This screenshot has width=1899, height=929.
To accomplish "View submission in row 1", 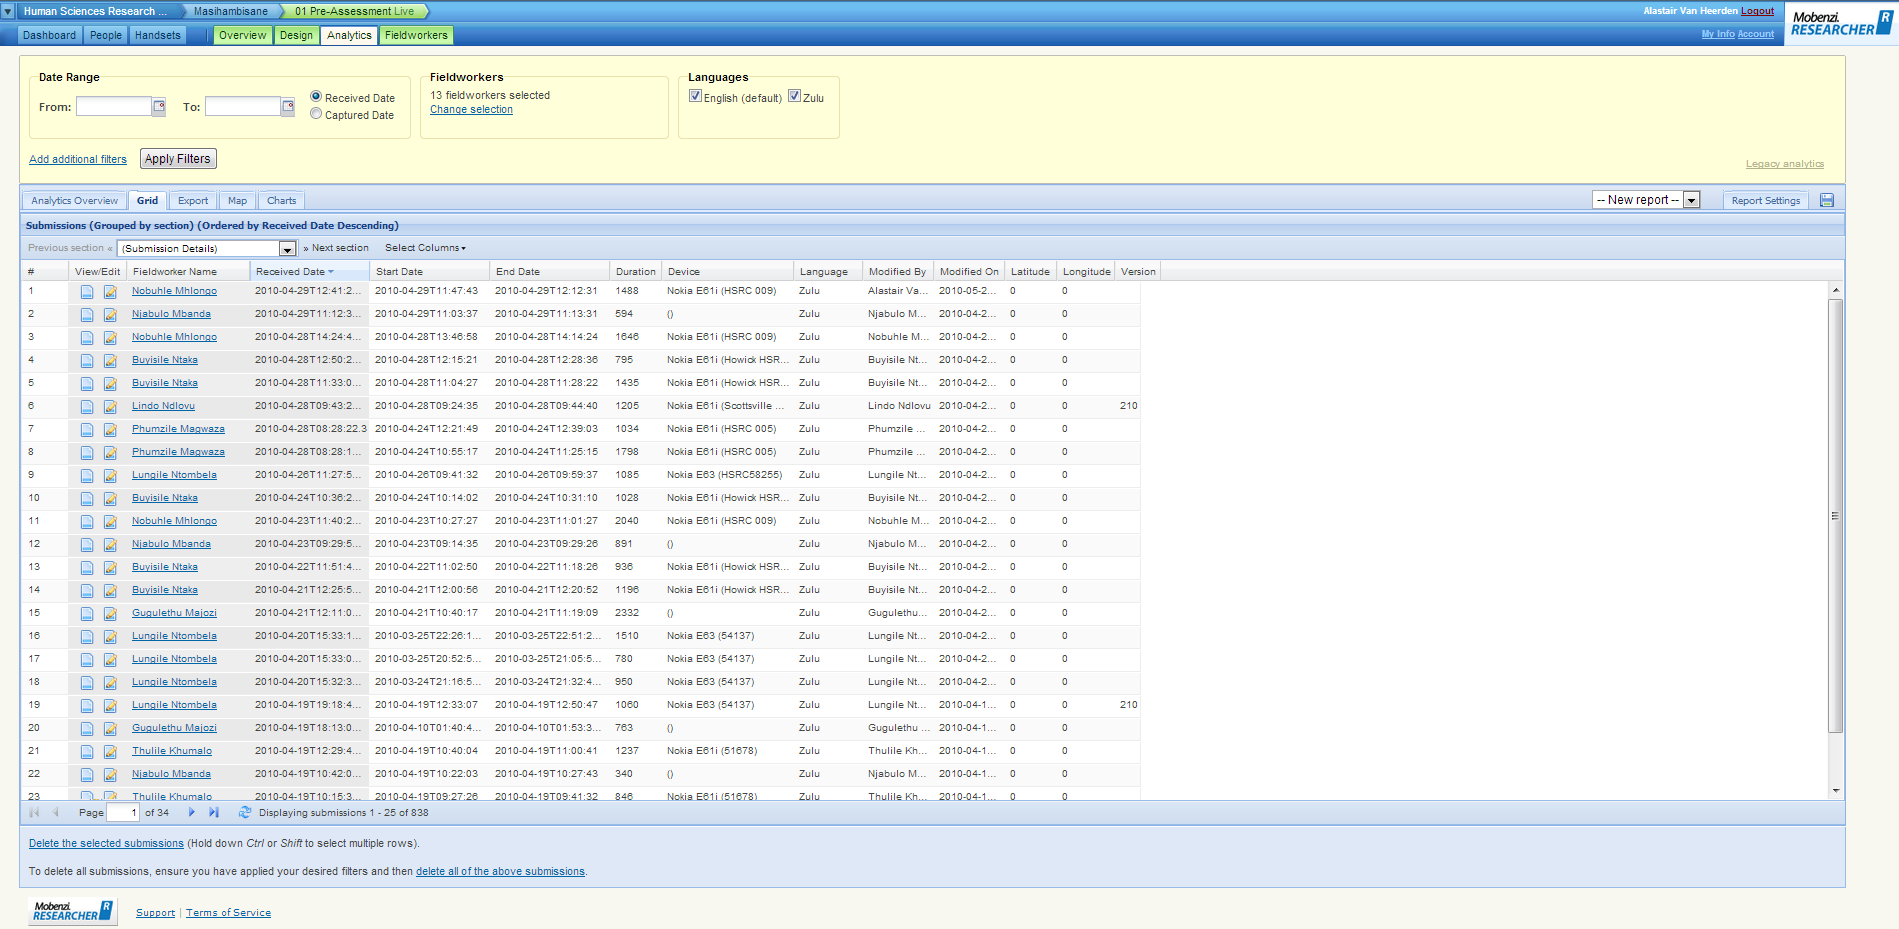I will click(x=87, y=292).
